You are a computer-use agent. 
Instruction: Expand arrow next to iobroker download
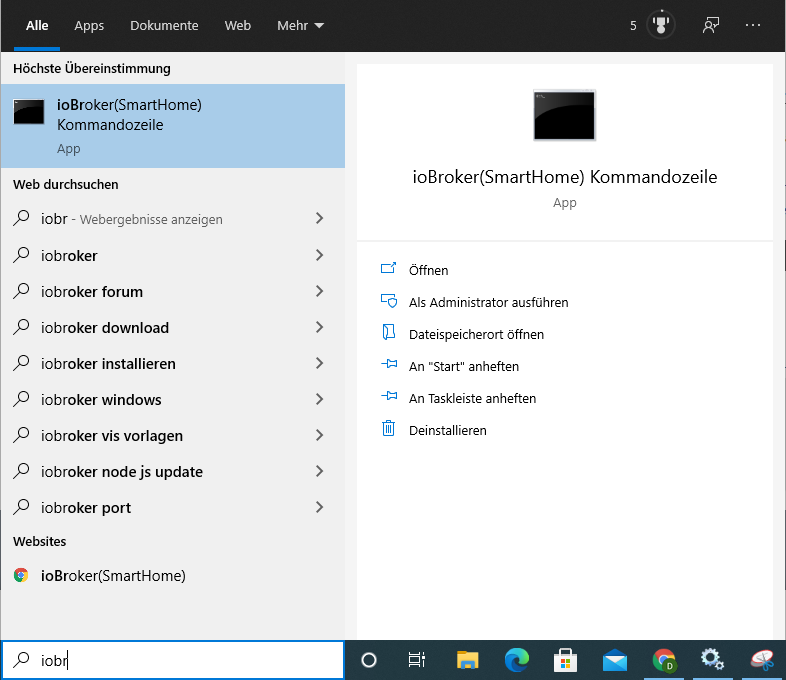(x=319, y=327)
